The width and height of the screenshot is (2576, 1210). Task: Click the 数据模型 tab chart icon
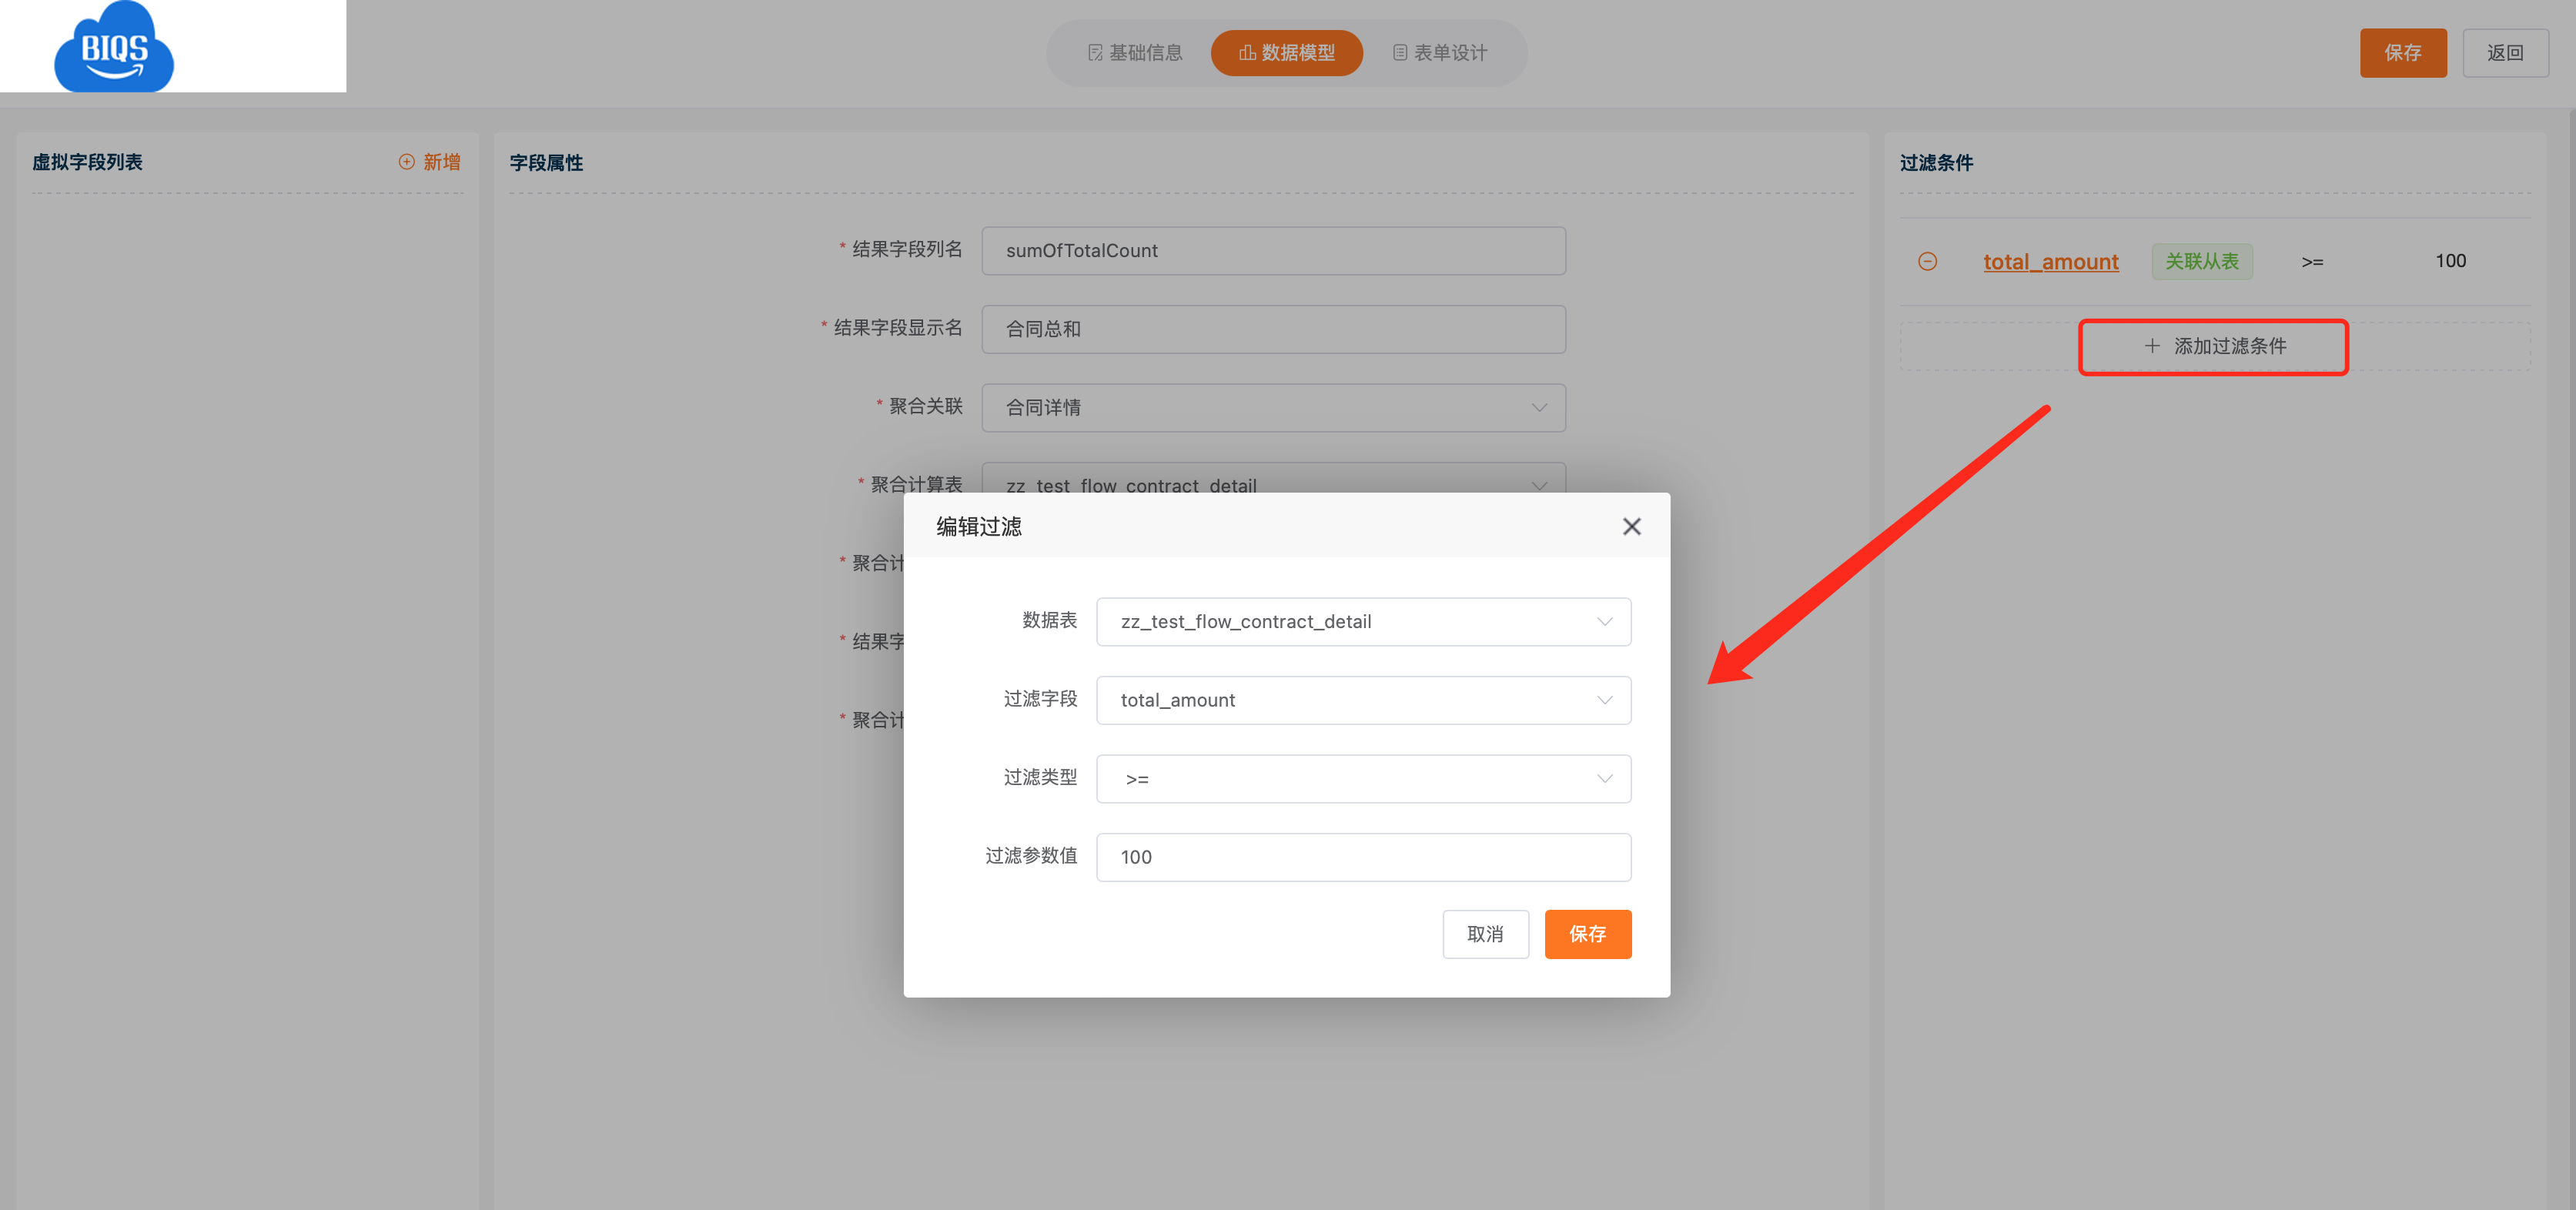(x=1247, y=53)
